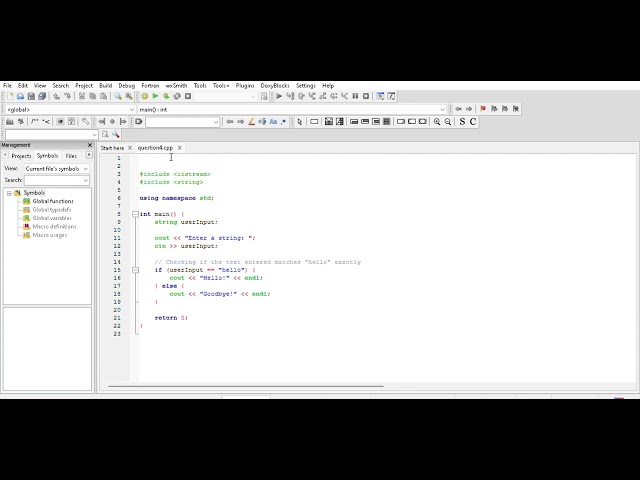The width and height of the screenshot is (640, 480).
Task: Redo the last undone edit
Action: pyautogui.click(x=67, y=96)
